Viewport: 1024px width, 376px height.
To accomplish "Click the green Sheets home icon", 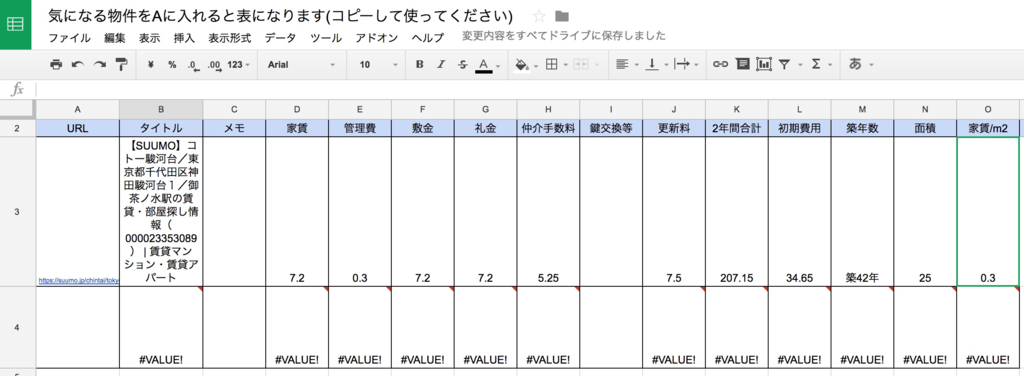I will point(15,24).
